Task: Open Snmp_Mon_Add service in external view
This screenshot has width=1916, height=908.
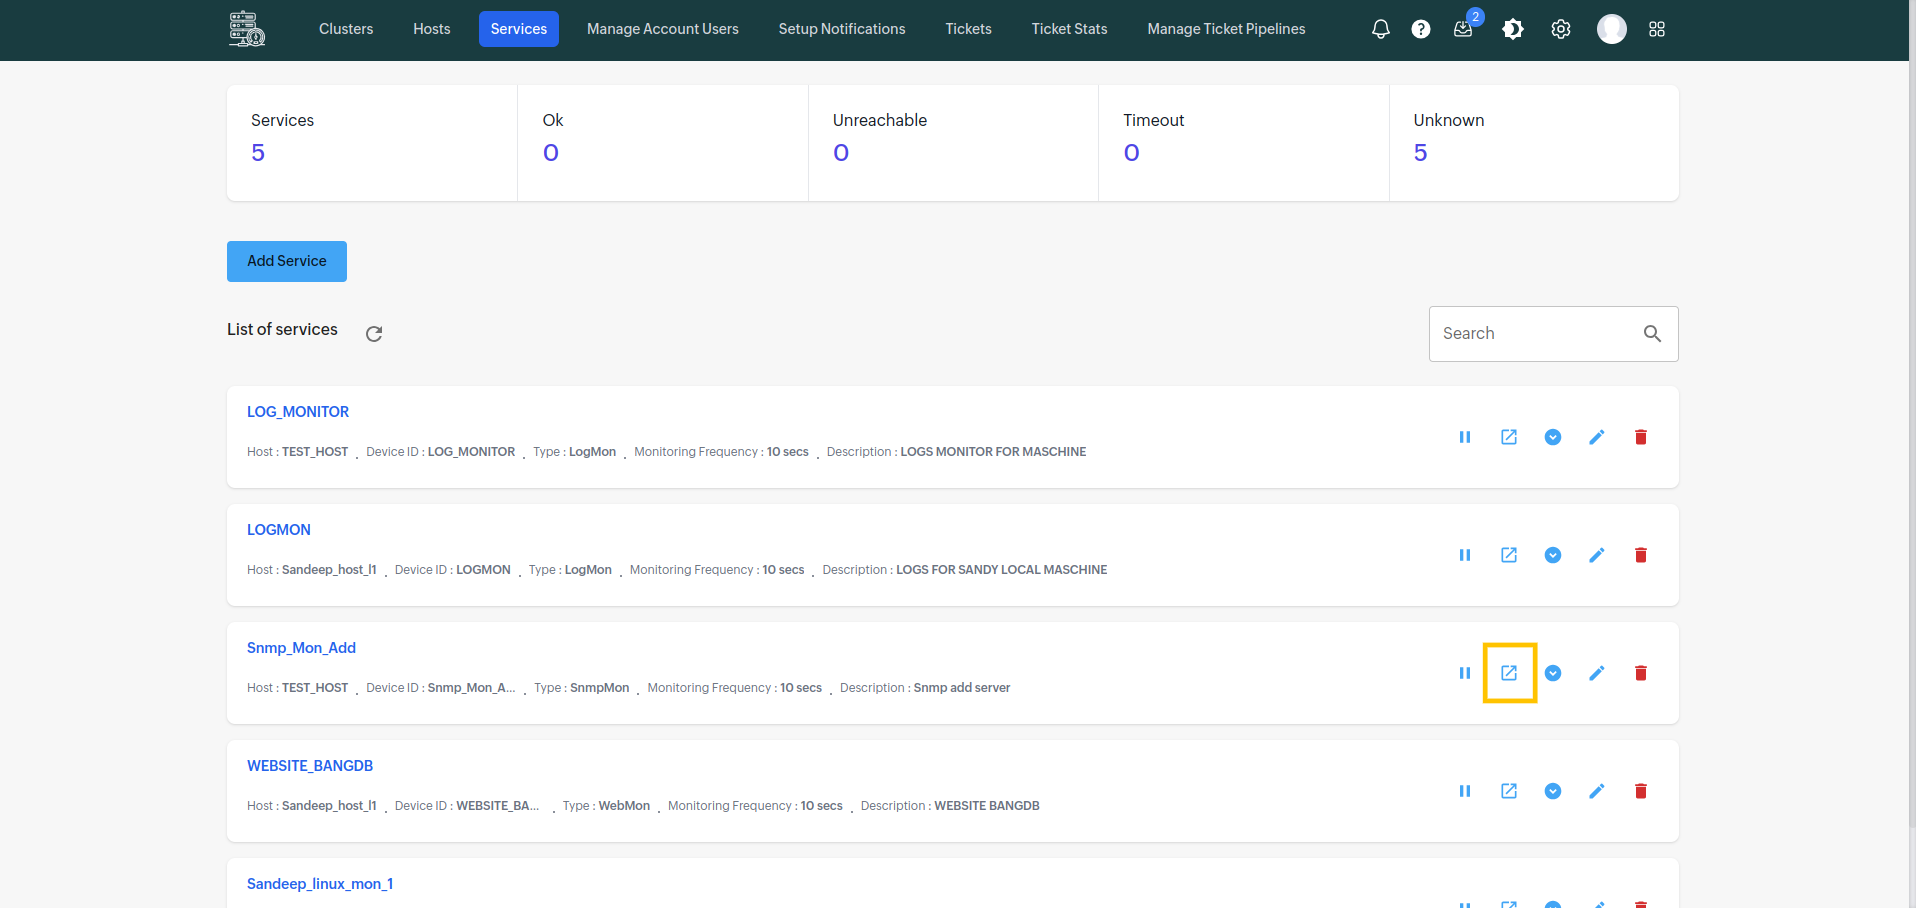Action: pyautogui.click(x=1509, y=673)
